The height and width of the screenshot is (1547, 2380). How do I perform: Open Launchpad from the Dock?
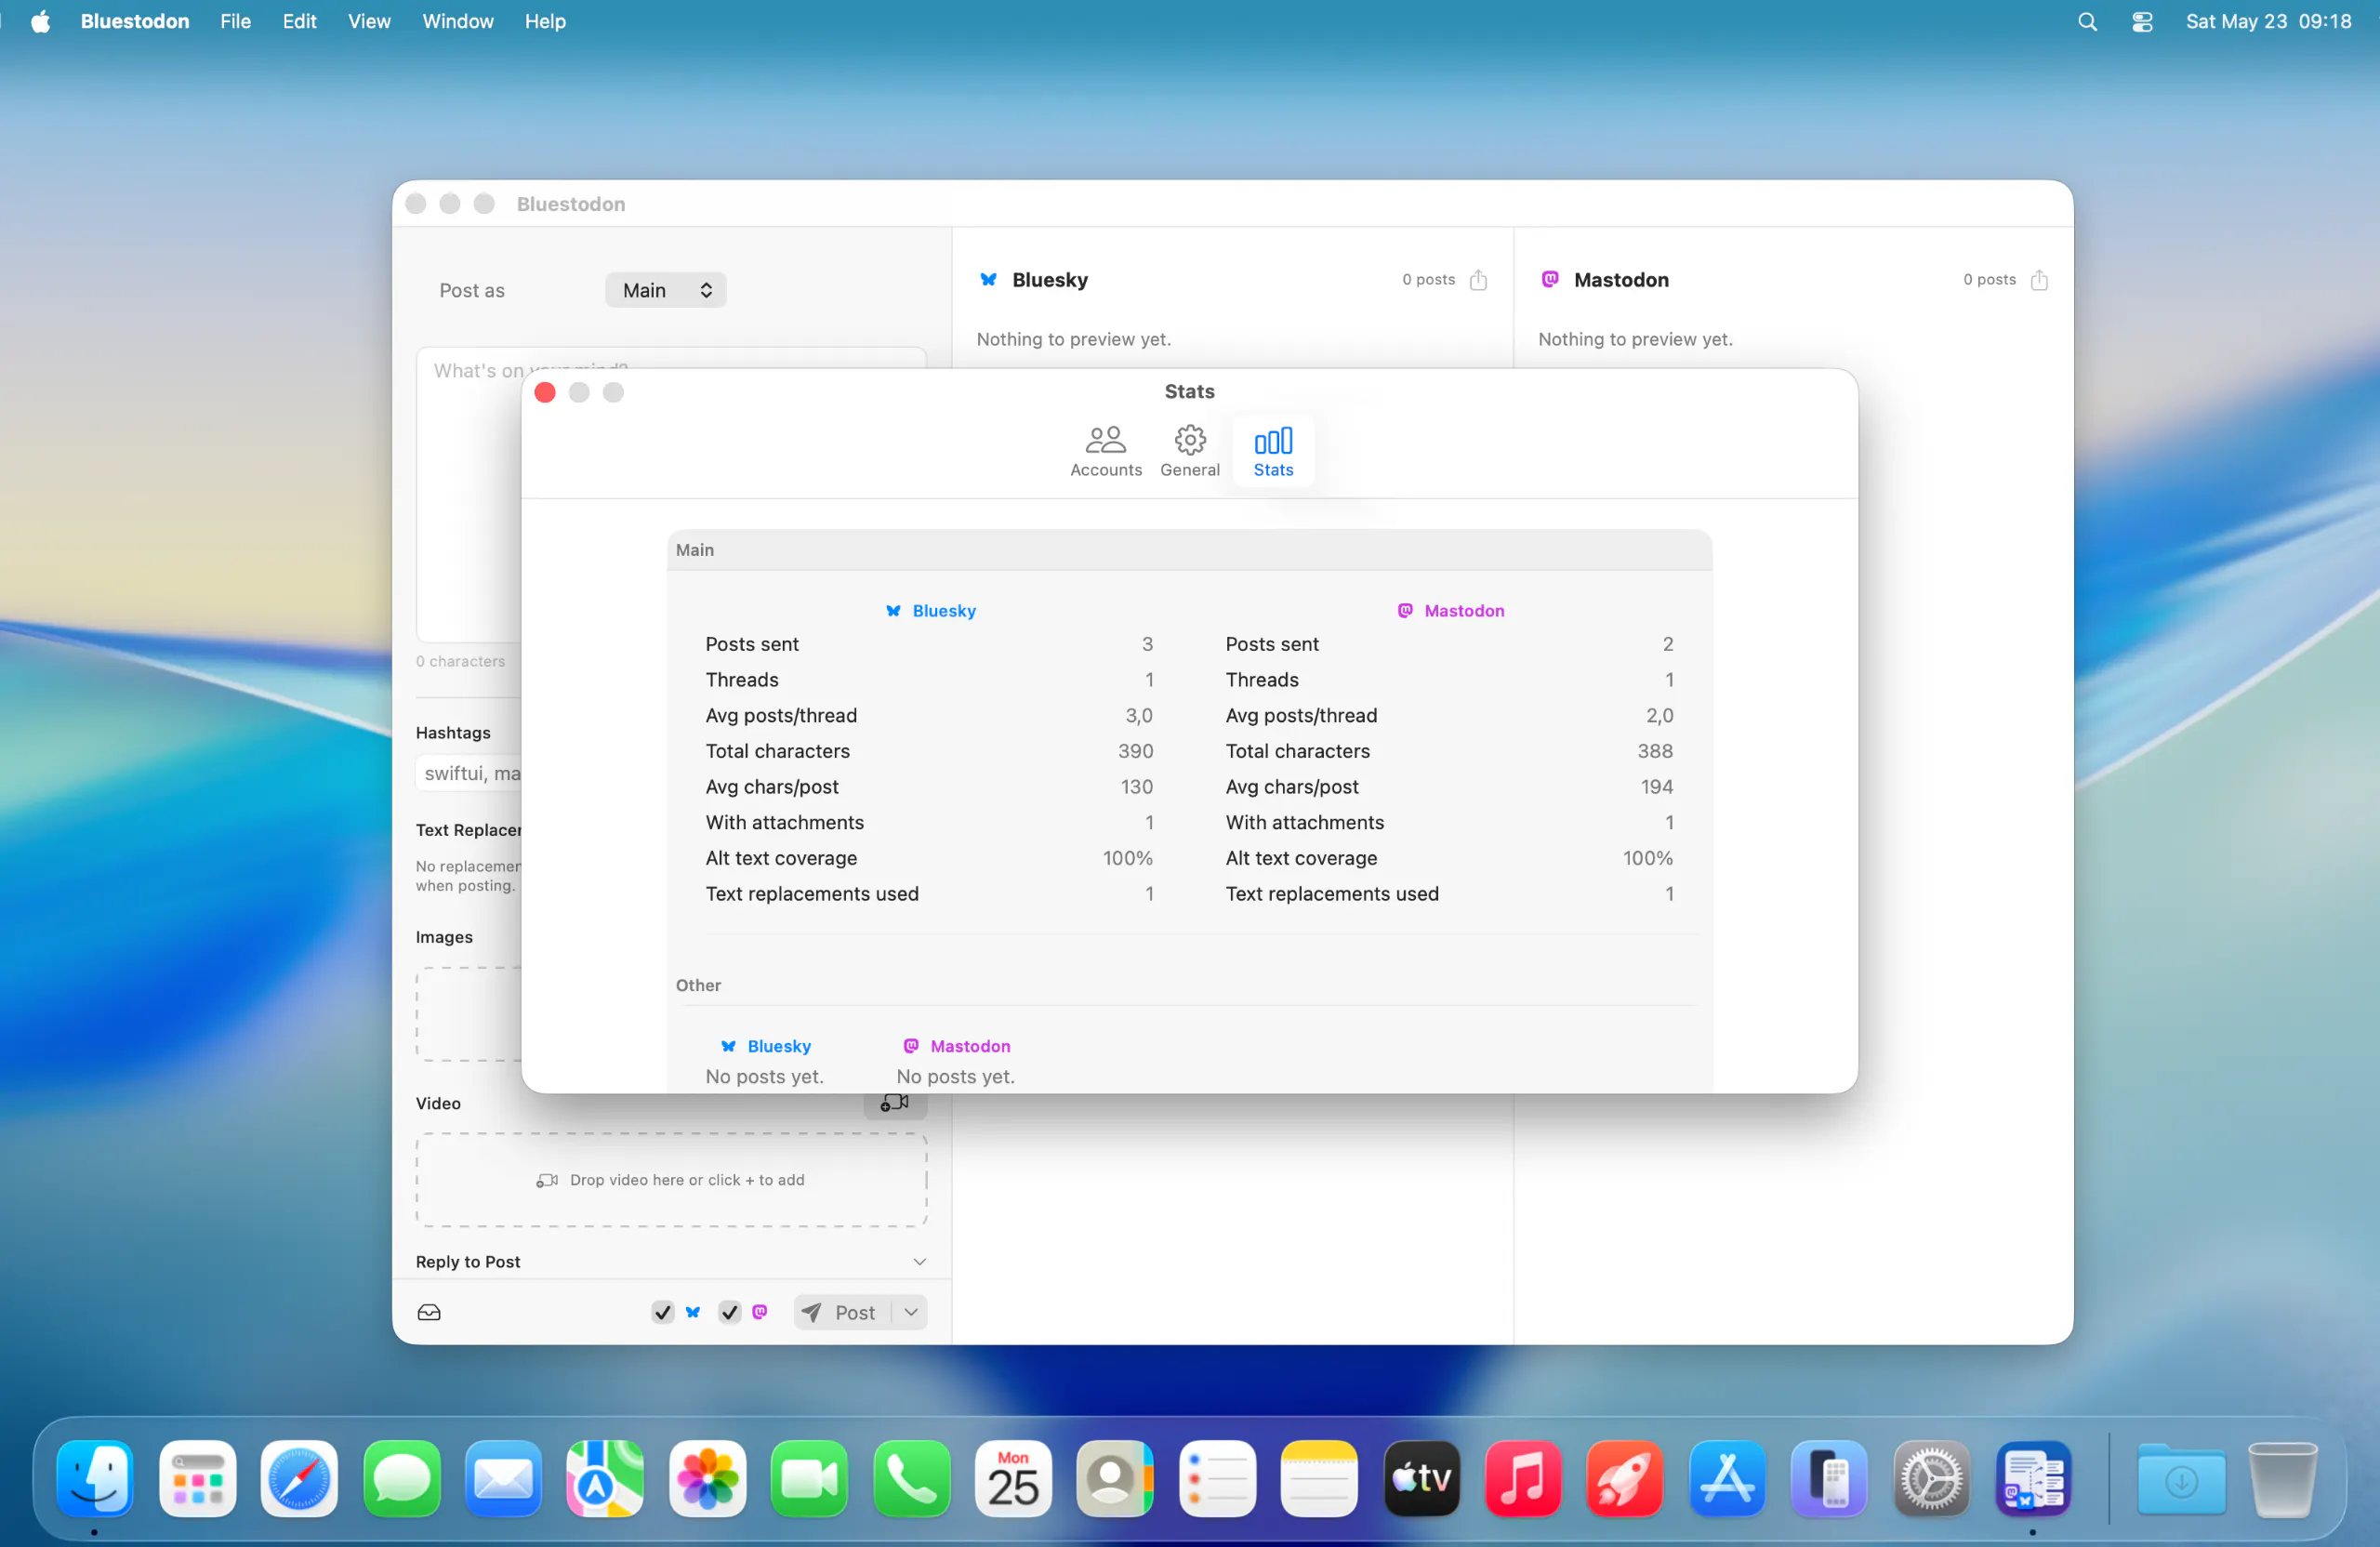pyautogui.click(x=198, y=1478)
